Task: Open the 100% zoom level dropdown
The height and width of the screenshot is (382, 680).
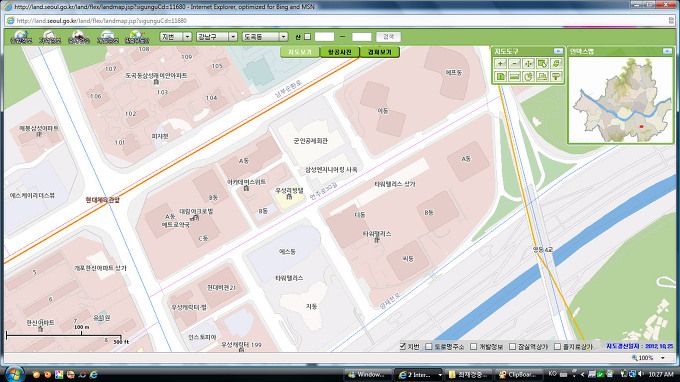Action: click(x=663, y=358)
